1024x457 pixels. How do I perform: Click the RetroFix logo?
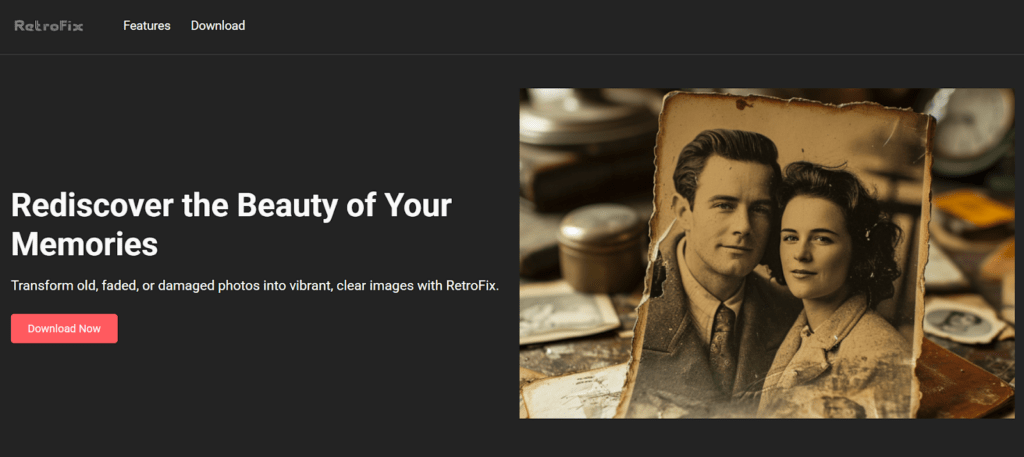(49, 26)
